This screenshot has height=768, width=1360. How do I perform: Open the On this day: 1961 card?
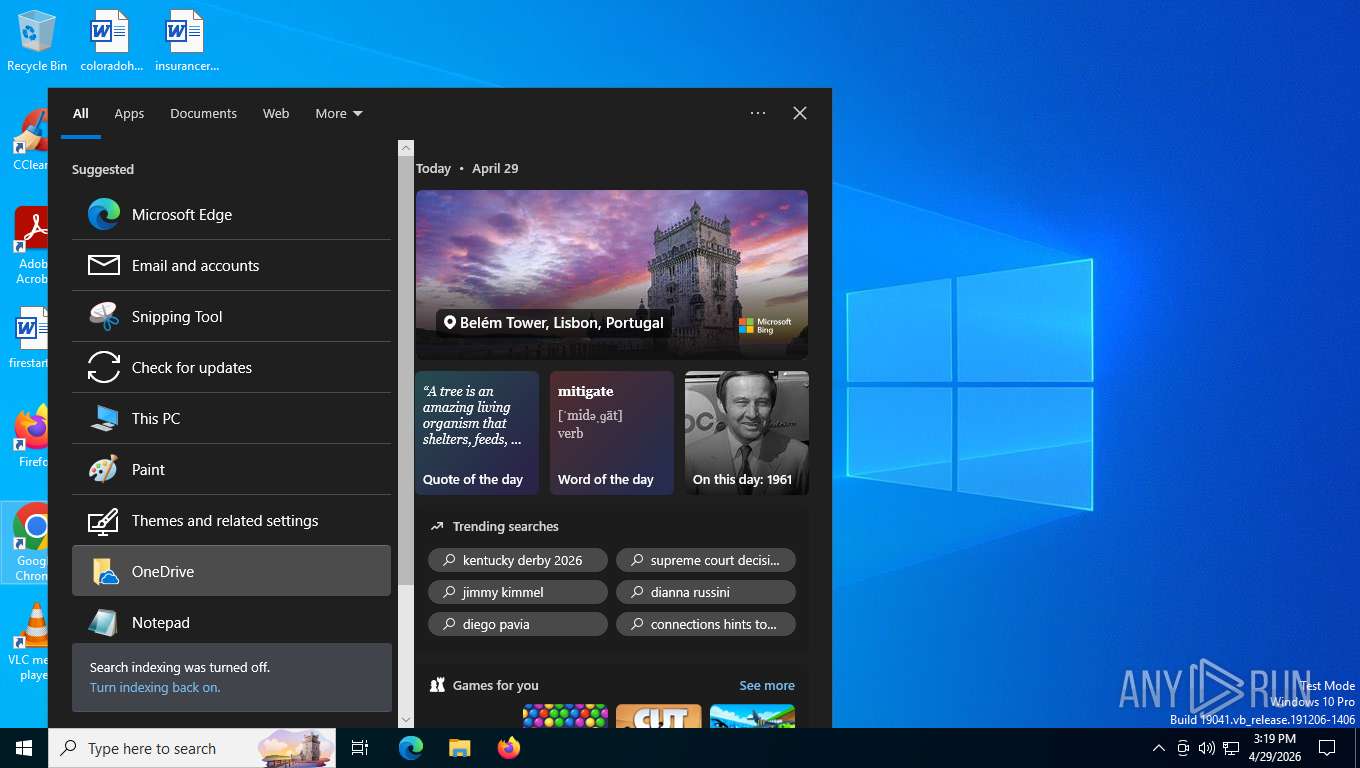coord(747,433)
